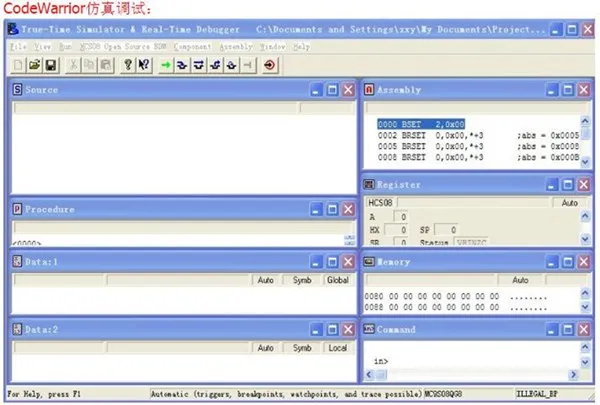Open the Assembly menu

pos(236,47)
